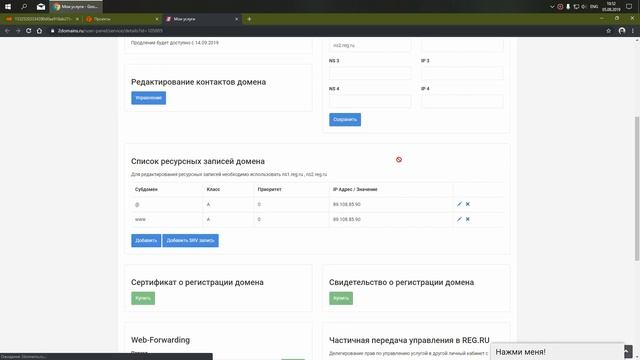Viewport: 640px width, 360px height.
Task: Open the Windows notification center
Action: click(x=629, y=7)
